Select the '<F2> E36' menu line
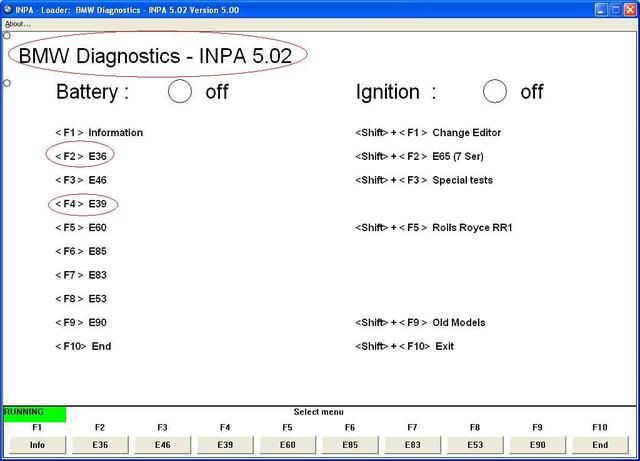The height and width of the screenshot is (461, 640). click(x=81, y=156)
